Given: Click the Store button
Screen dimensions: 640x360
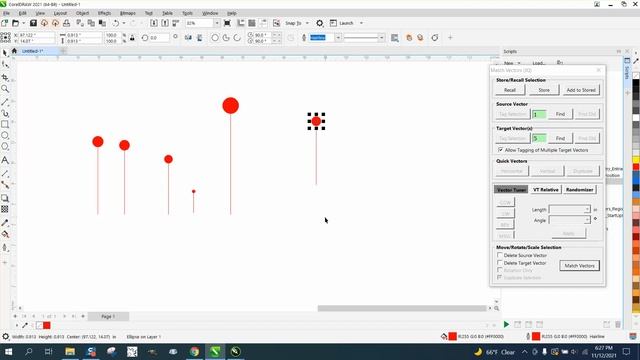Looking at the screenshot, I should click(x=544, y=90).
